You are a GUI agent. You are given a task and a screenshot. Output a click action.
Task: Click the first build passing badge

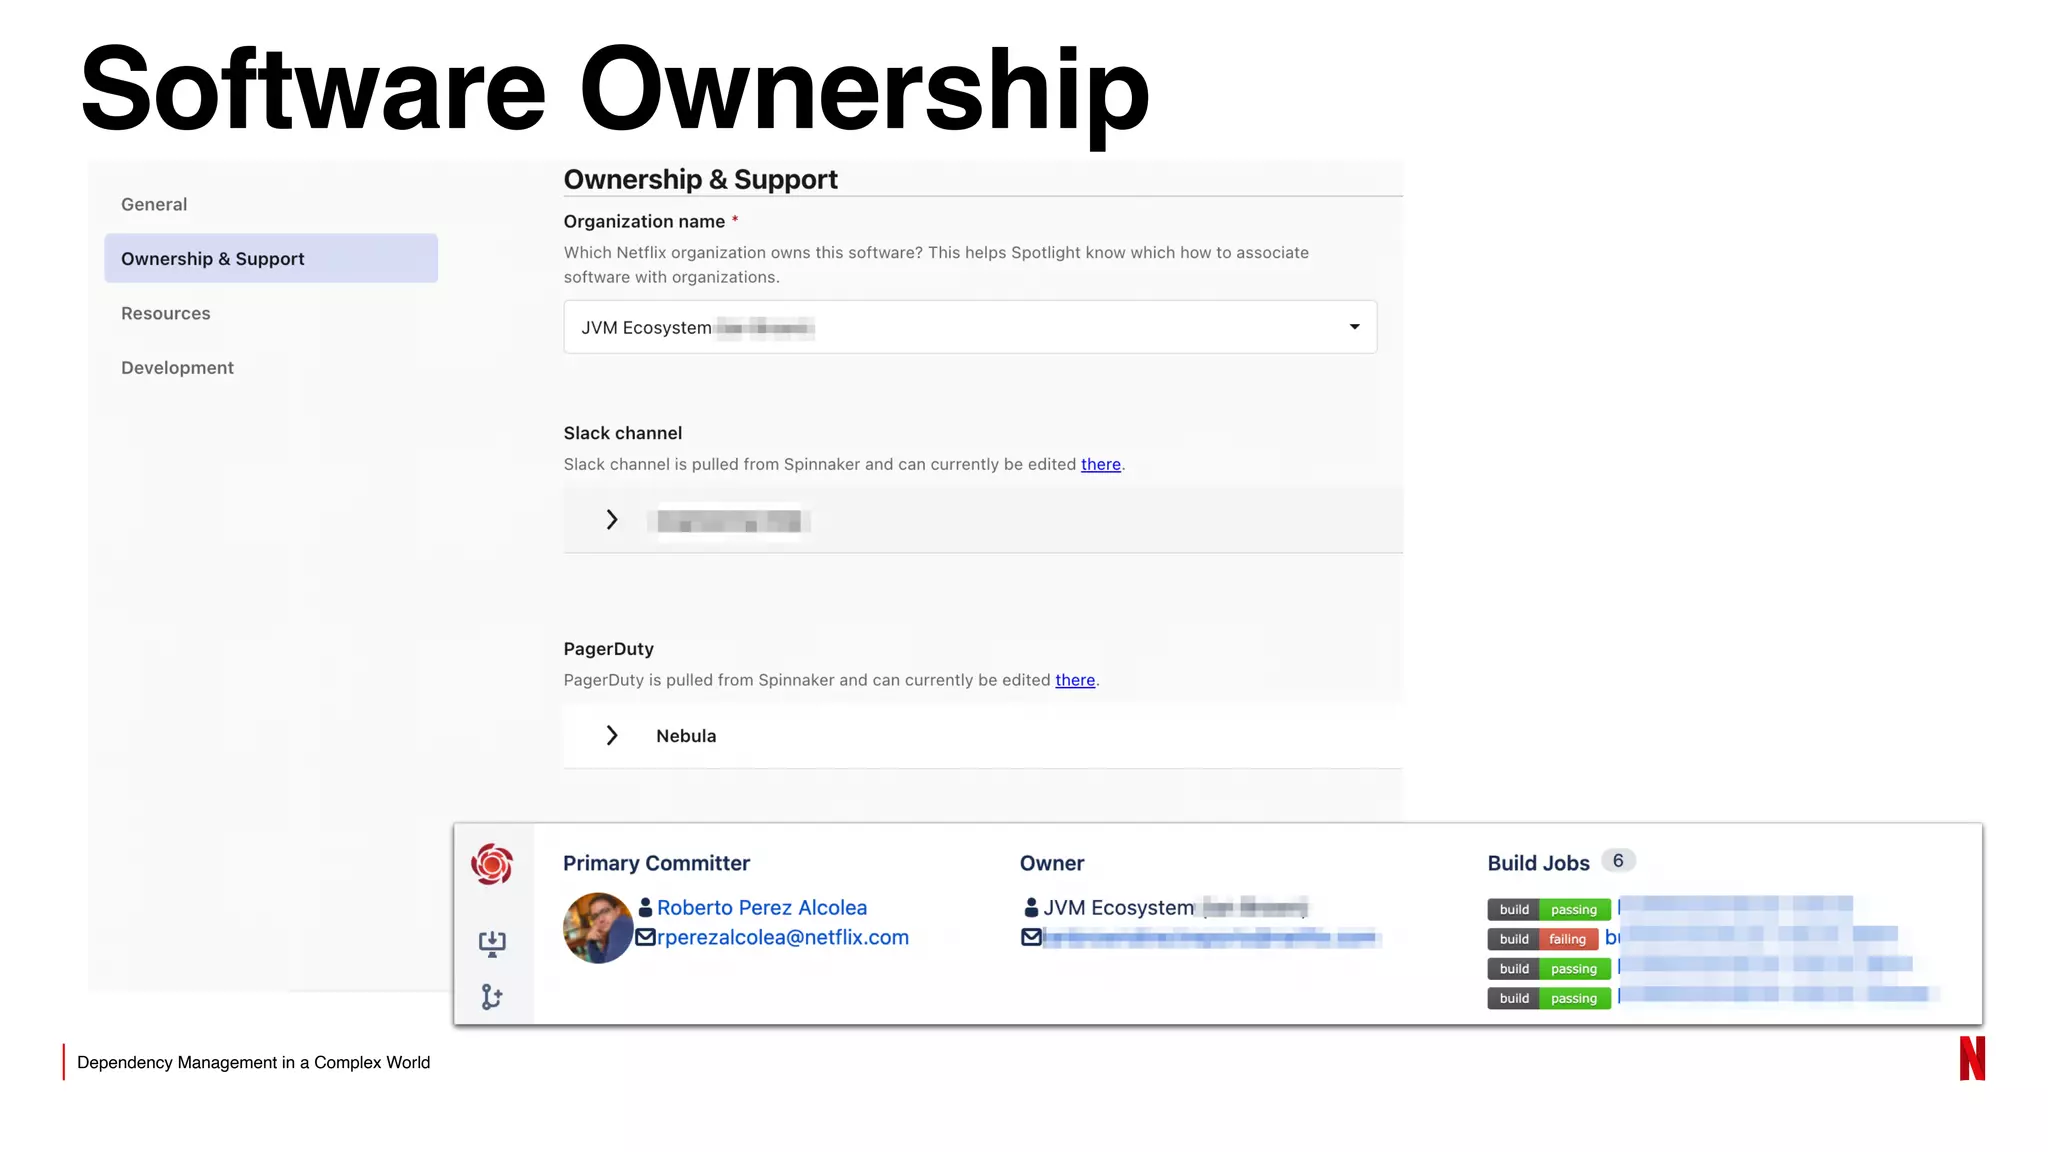(1549, 910)
